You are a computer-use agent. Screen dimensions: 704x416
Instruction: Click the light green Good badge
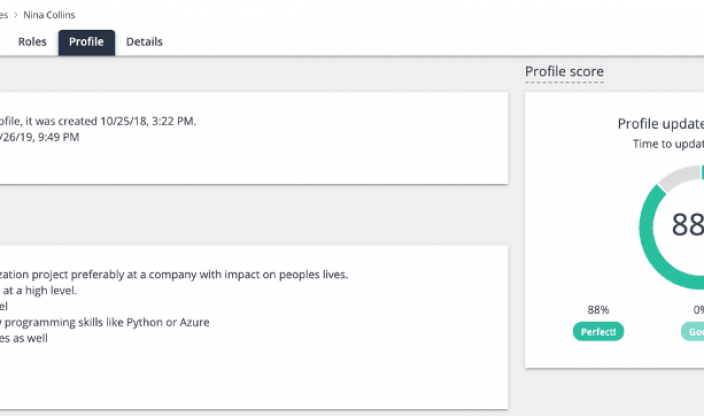tap(694, 332)
